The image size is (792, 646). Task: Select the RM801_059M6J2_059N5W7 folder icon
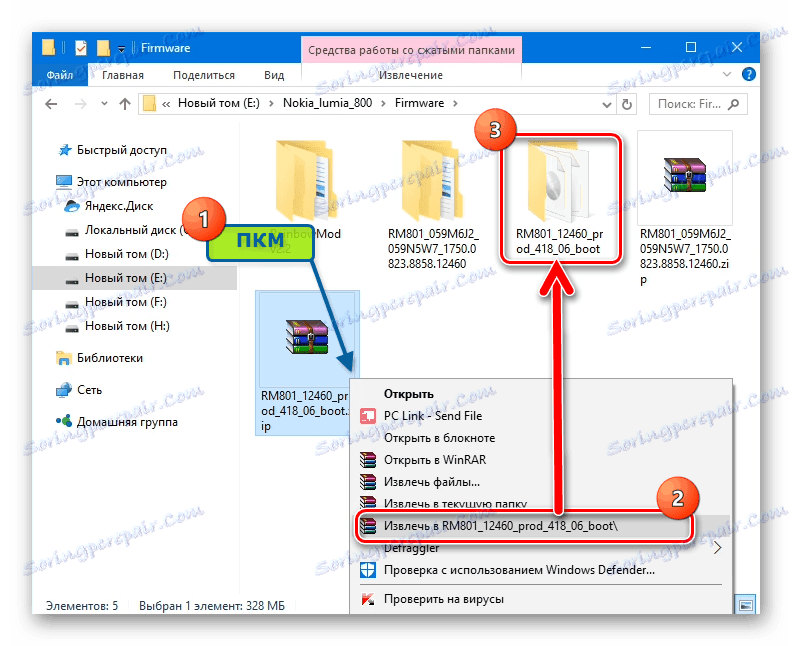432,180
